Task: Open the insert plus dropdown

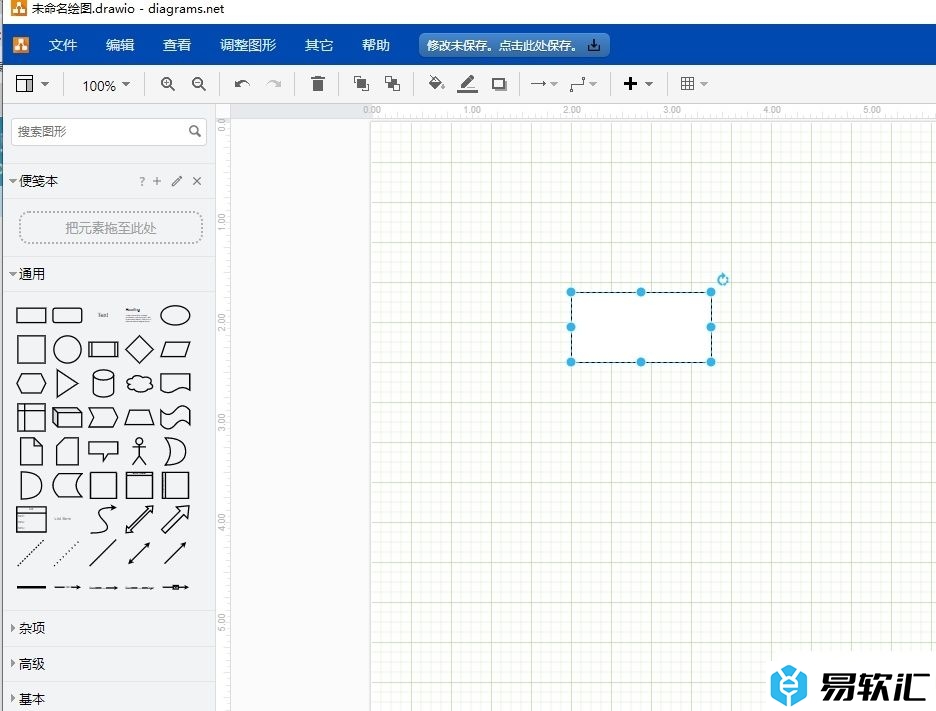Action: [x=638, y=84]
